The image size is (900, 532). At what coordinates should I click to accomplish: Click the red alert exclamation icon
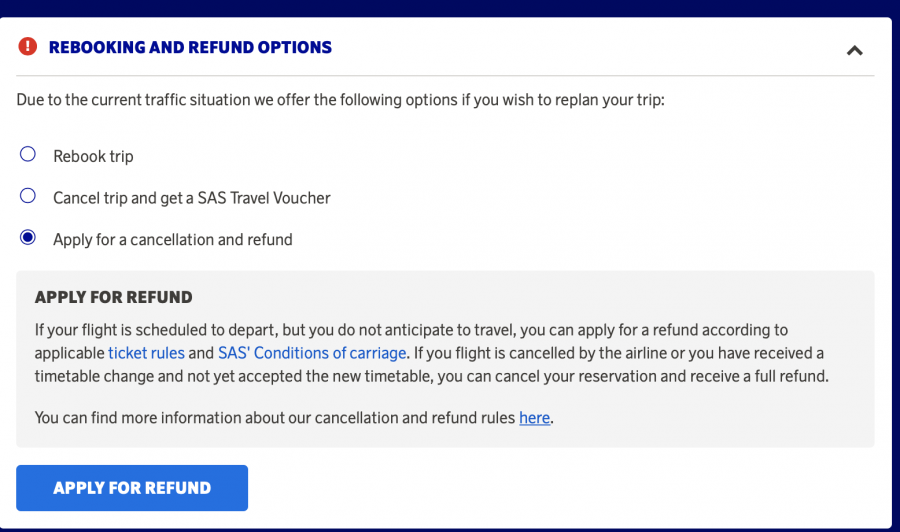pyautogui.click(x=28, y=47)
